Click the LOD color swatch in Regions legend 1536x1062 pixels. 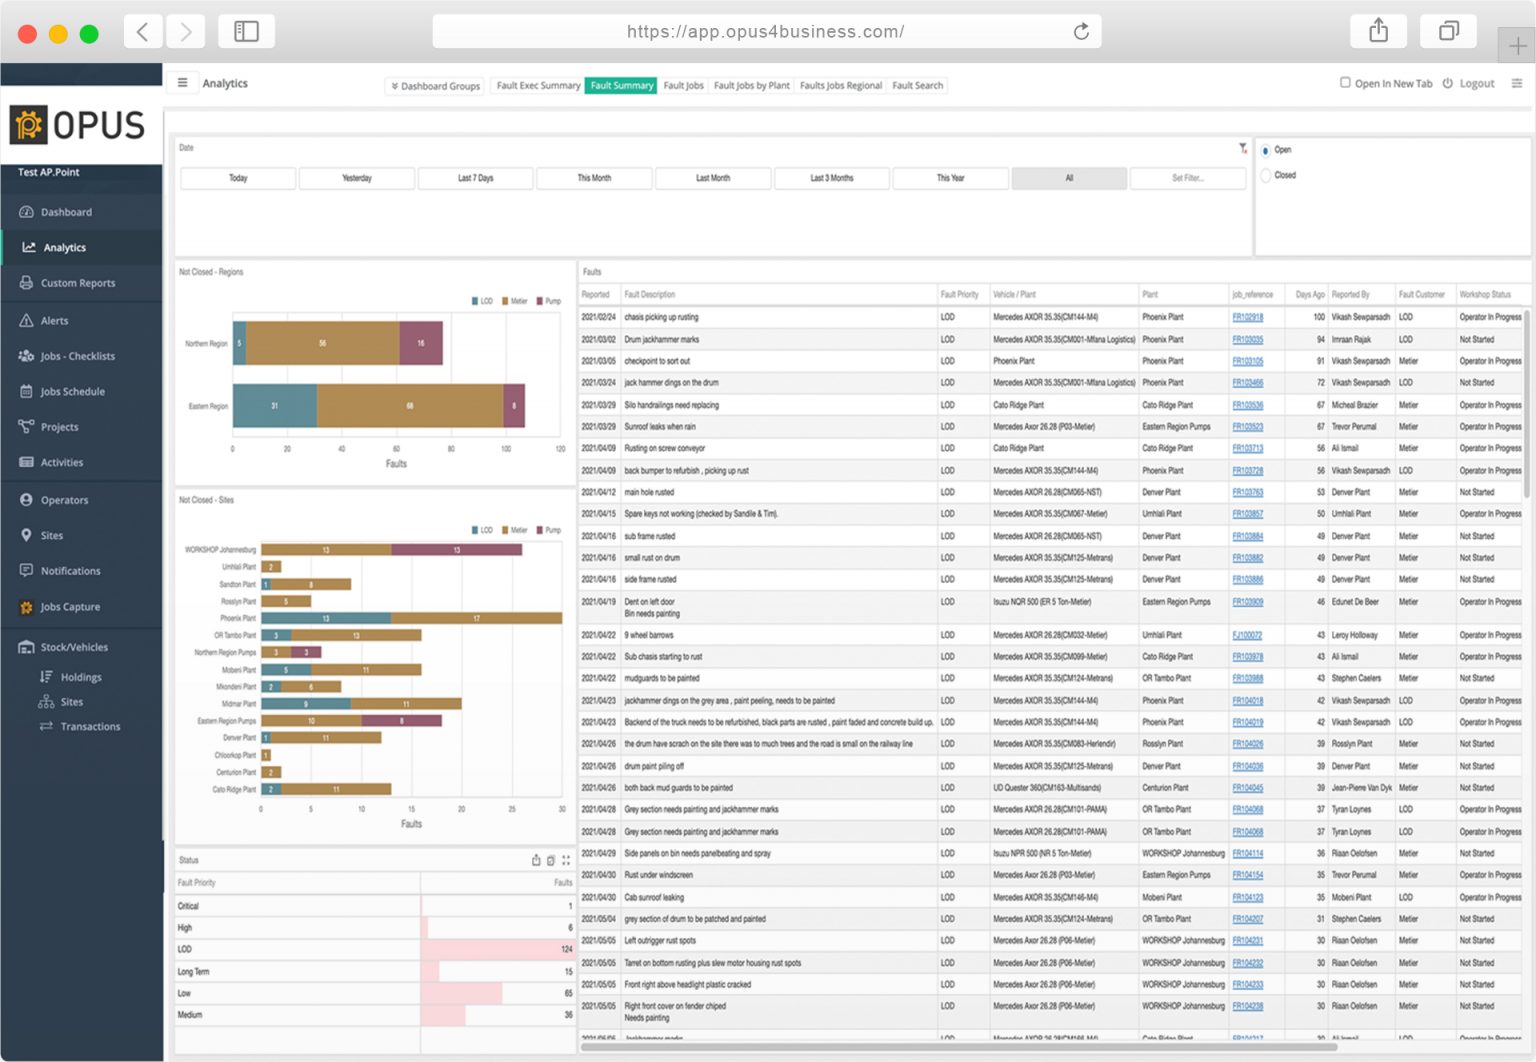point(474,301)
